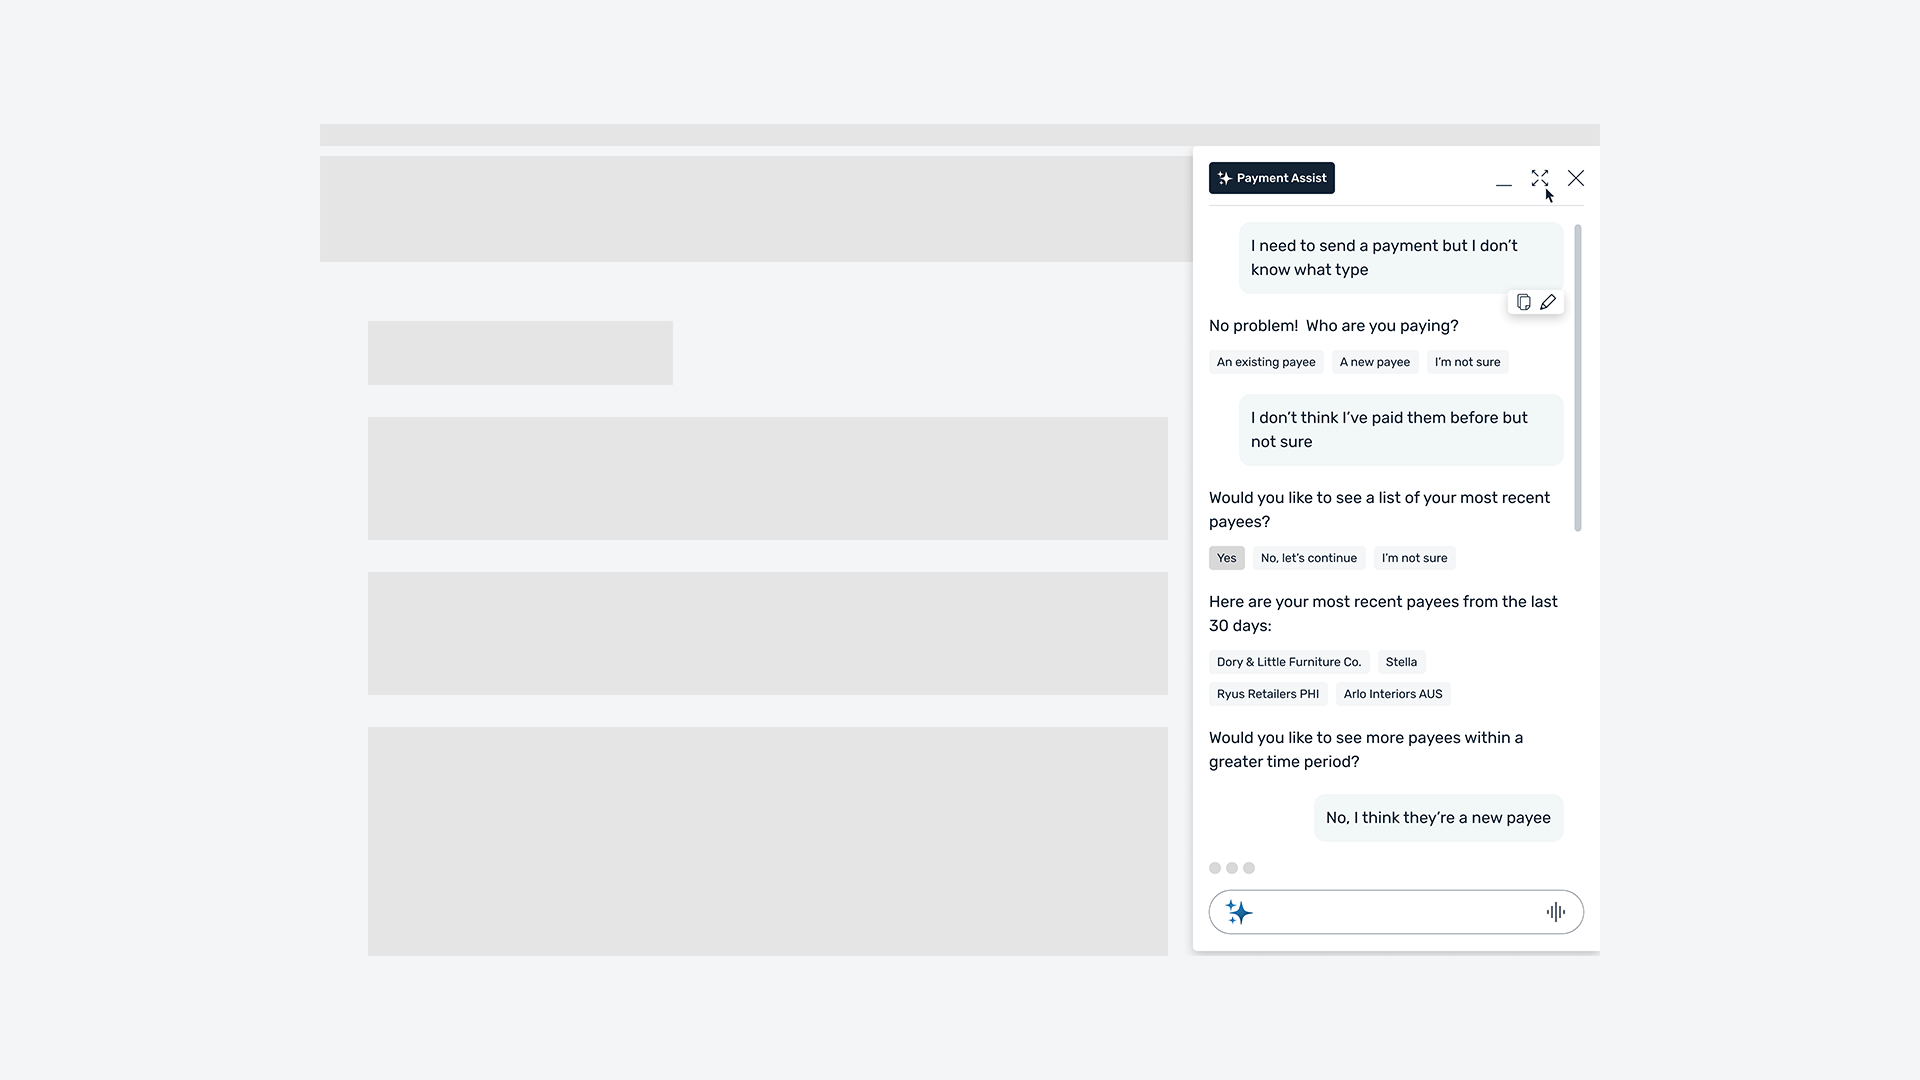
Task: Click text 'Would you like to see a list'
Action: [x=1380, y=510]
